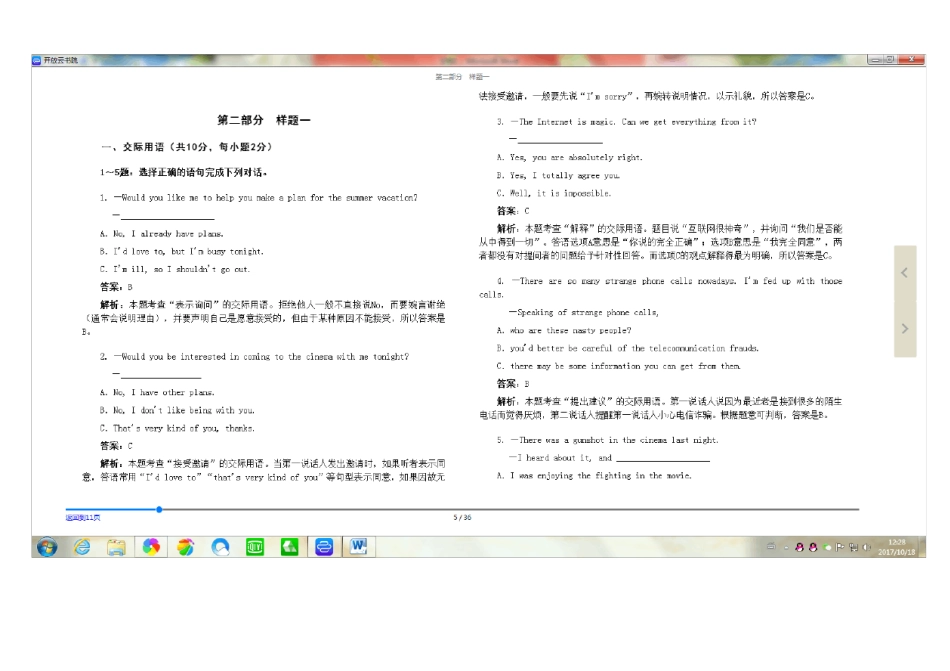
Task: Click option 'C. That's very kind of you, thanks.'
Action: coord(177,428)
